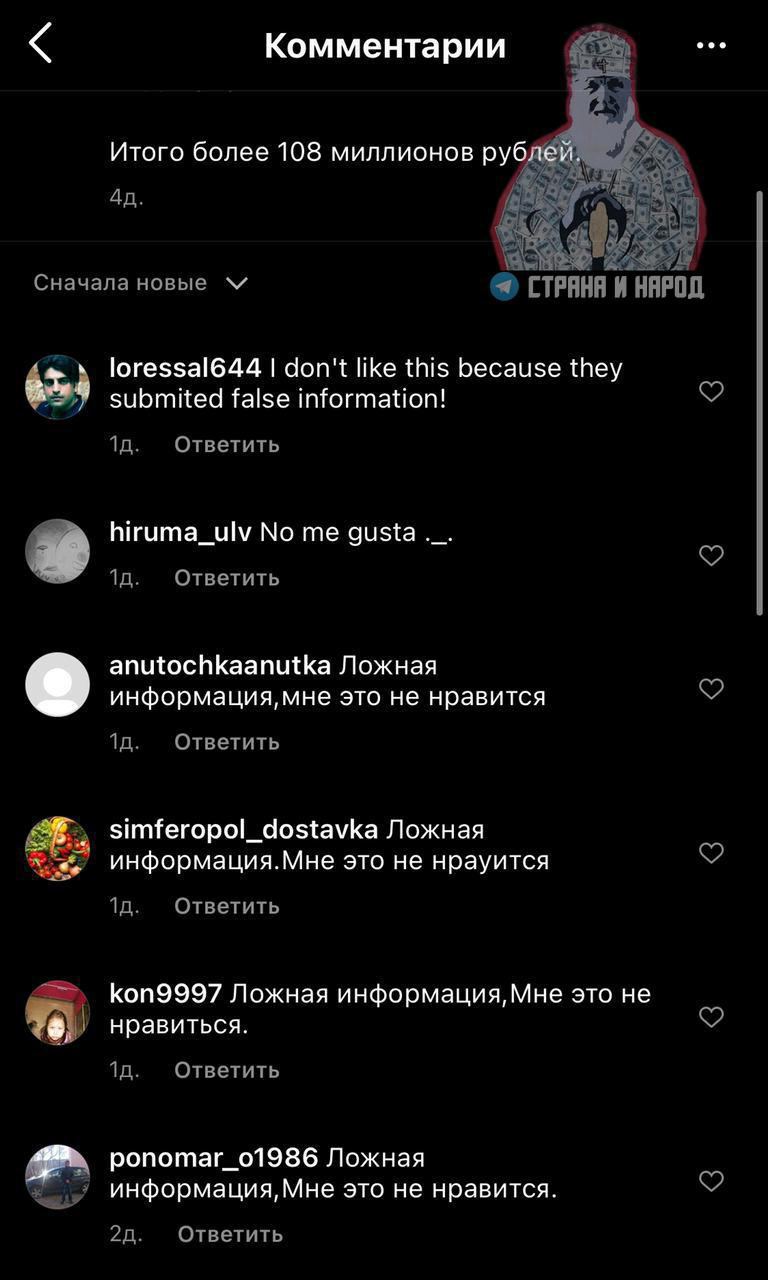This screenshot has width=768, height=1280.
Task: Tap the heart on ponomar_o1986's comment
Action: pyautogui.click(x=711, y=1181)
